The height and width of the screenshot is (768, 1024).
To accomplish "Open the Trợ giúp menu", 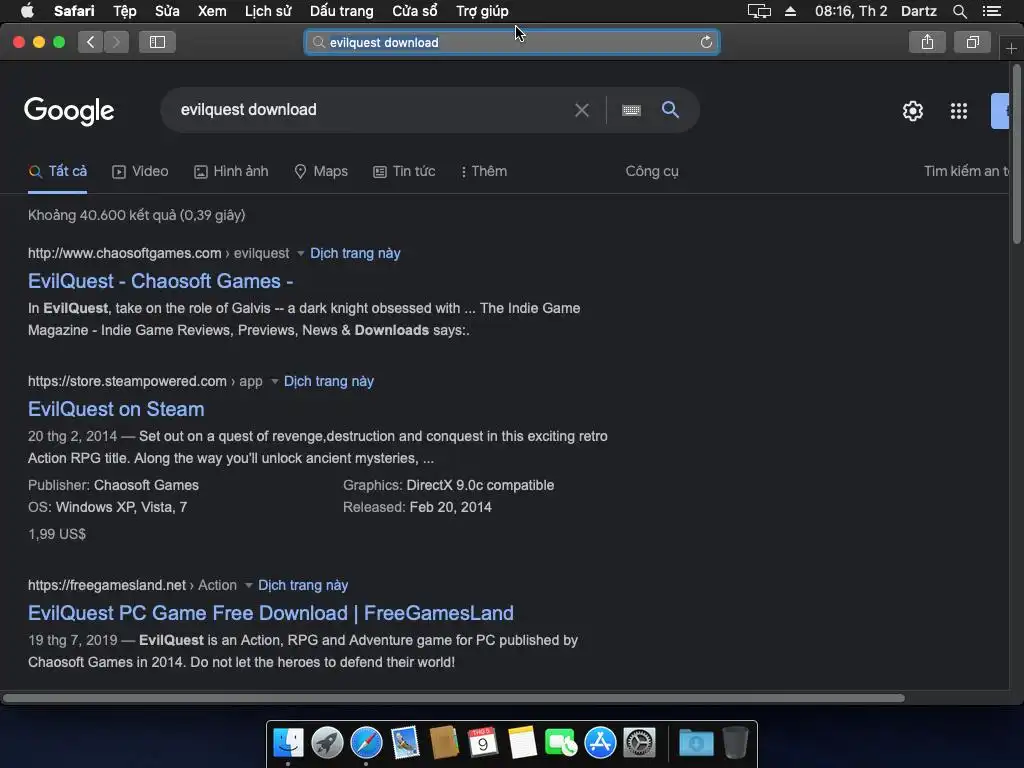I will click(x=482, y=11).
